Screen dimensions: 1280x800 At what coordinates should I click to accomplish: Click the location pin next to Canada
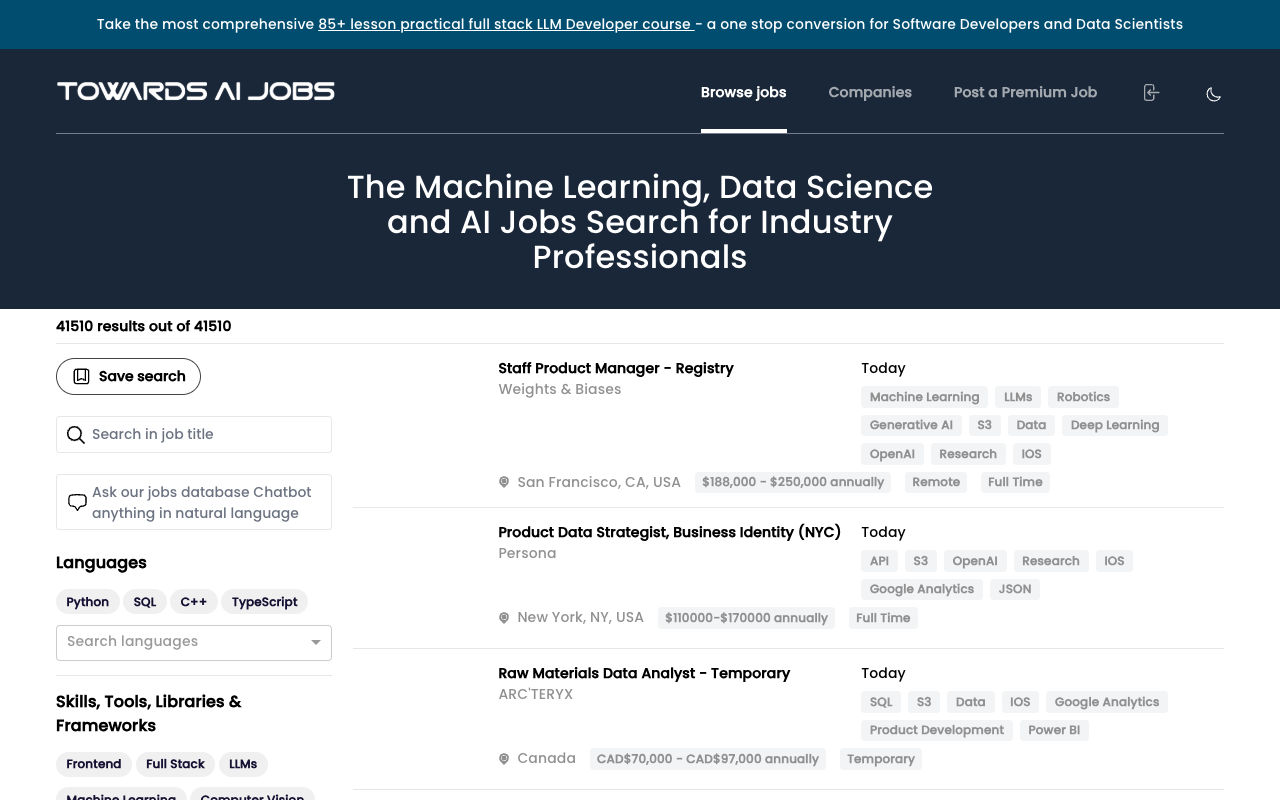coord(504,759)
